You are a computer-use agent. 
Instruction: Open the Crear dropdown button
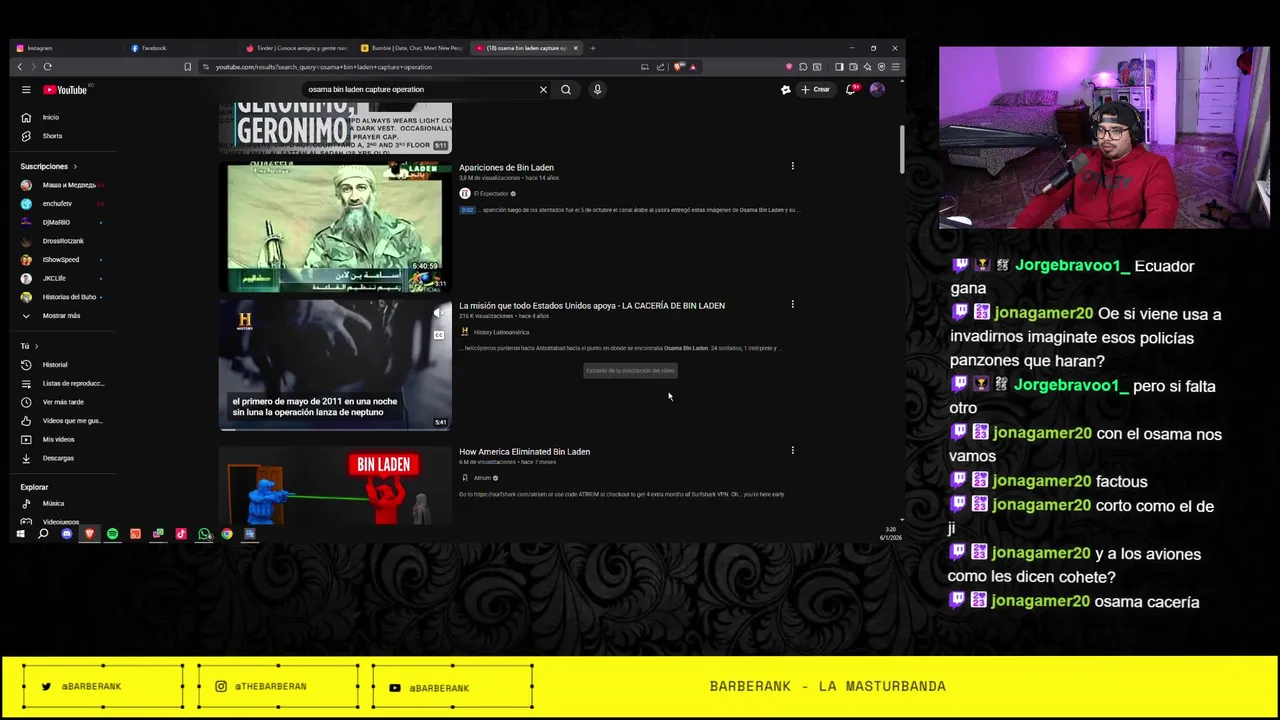click(x=815, y=89)
